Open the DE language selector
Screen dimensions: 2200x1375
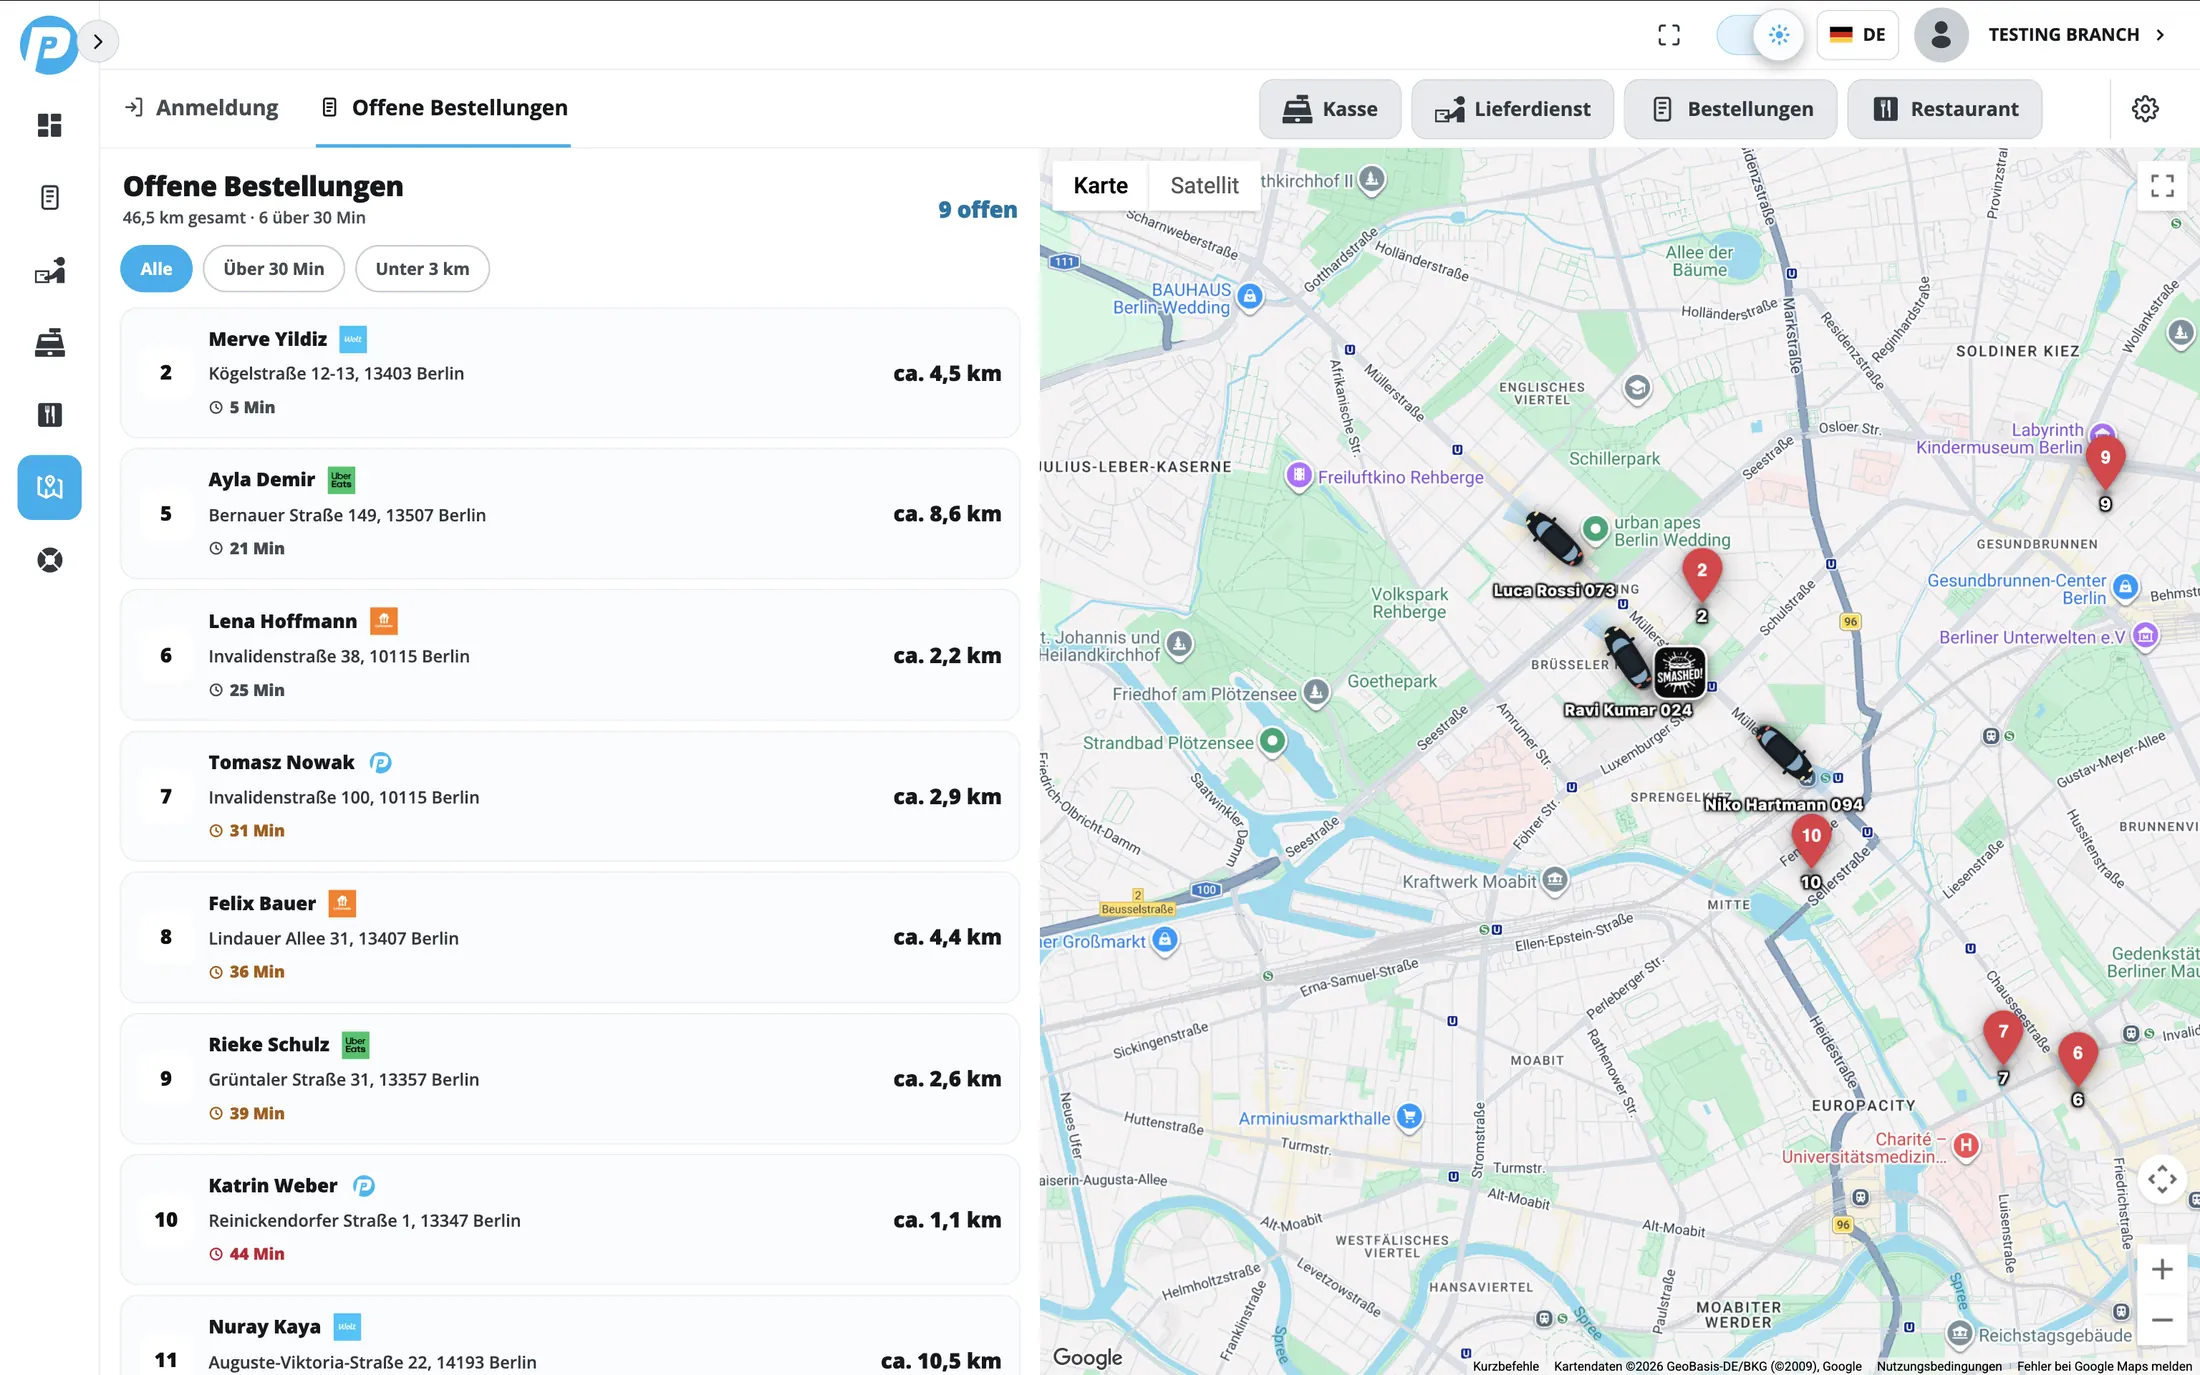pyautogui.click(x=1857, y=35)
